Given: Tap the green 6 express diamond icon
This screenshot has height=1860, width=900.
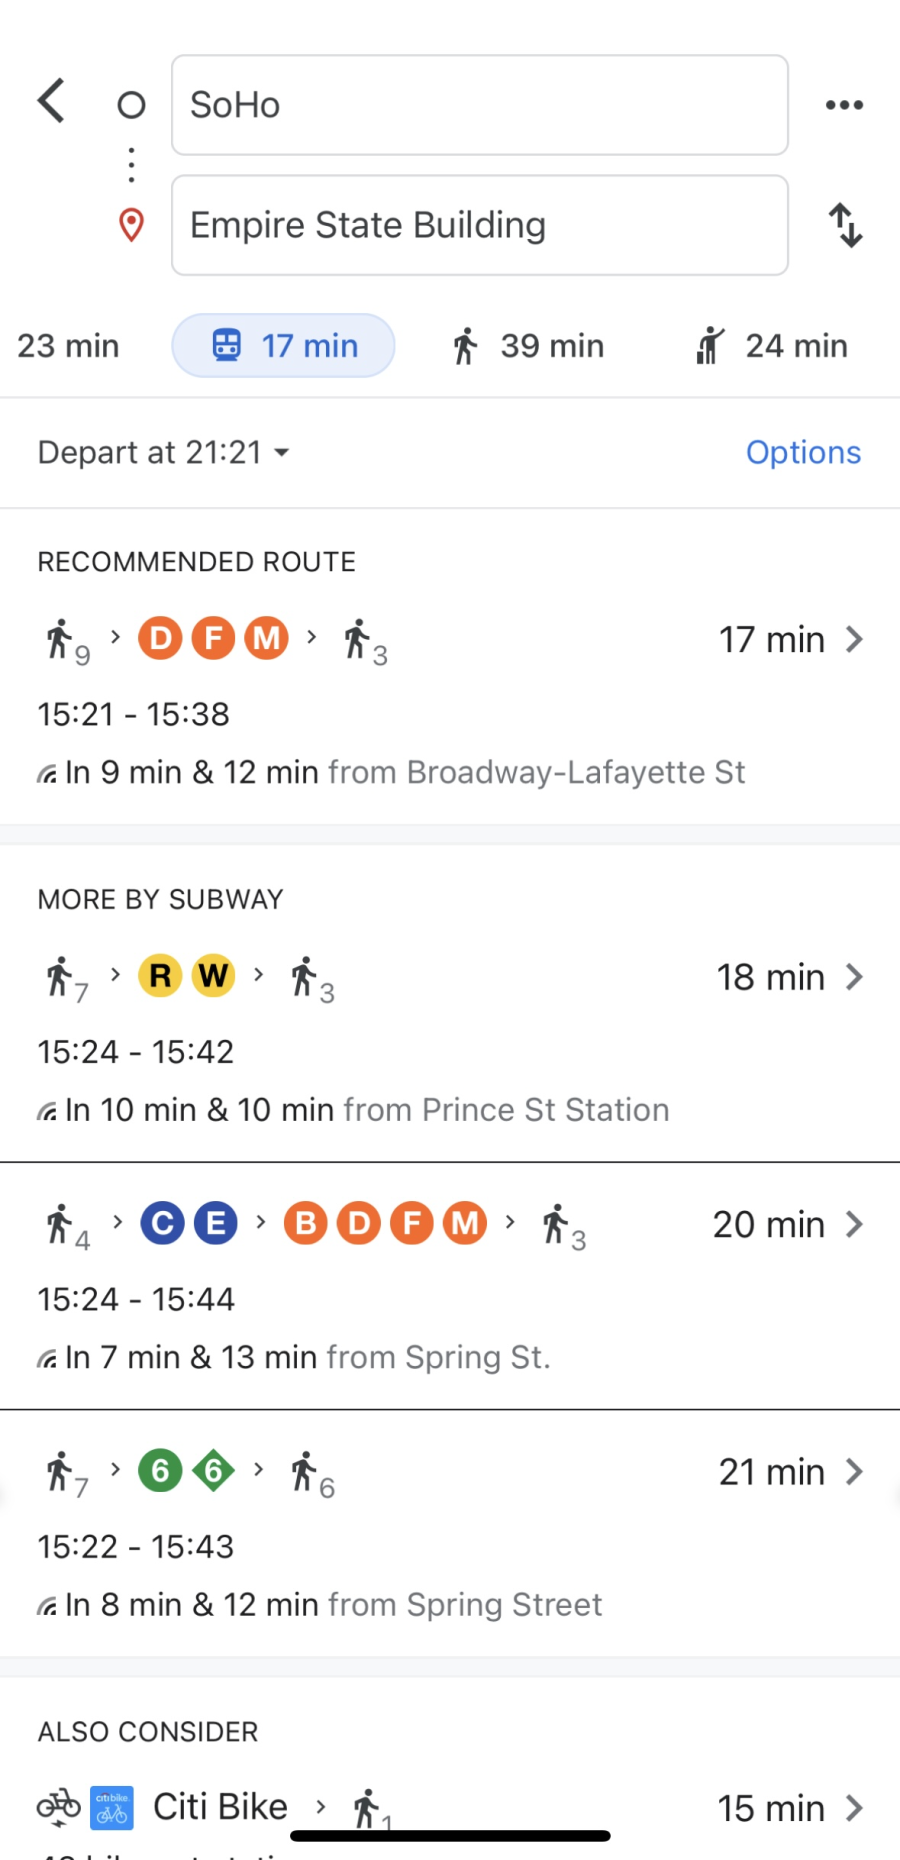Looking at the screenshot, I should [x=213, y=1471].
